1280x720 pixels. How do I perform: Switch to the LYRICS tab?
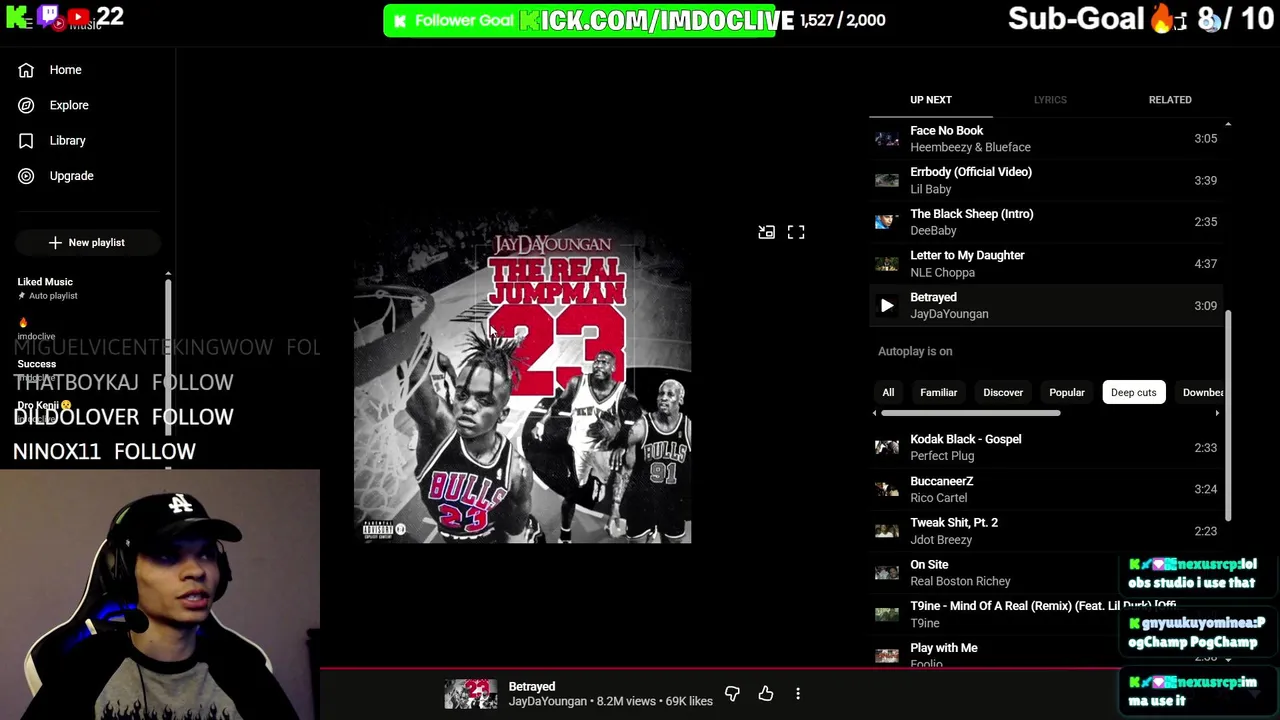tap(1050, 100)
